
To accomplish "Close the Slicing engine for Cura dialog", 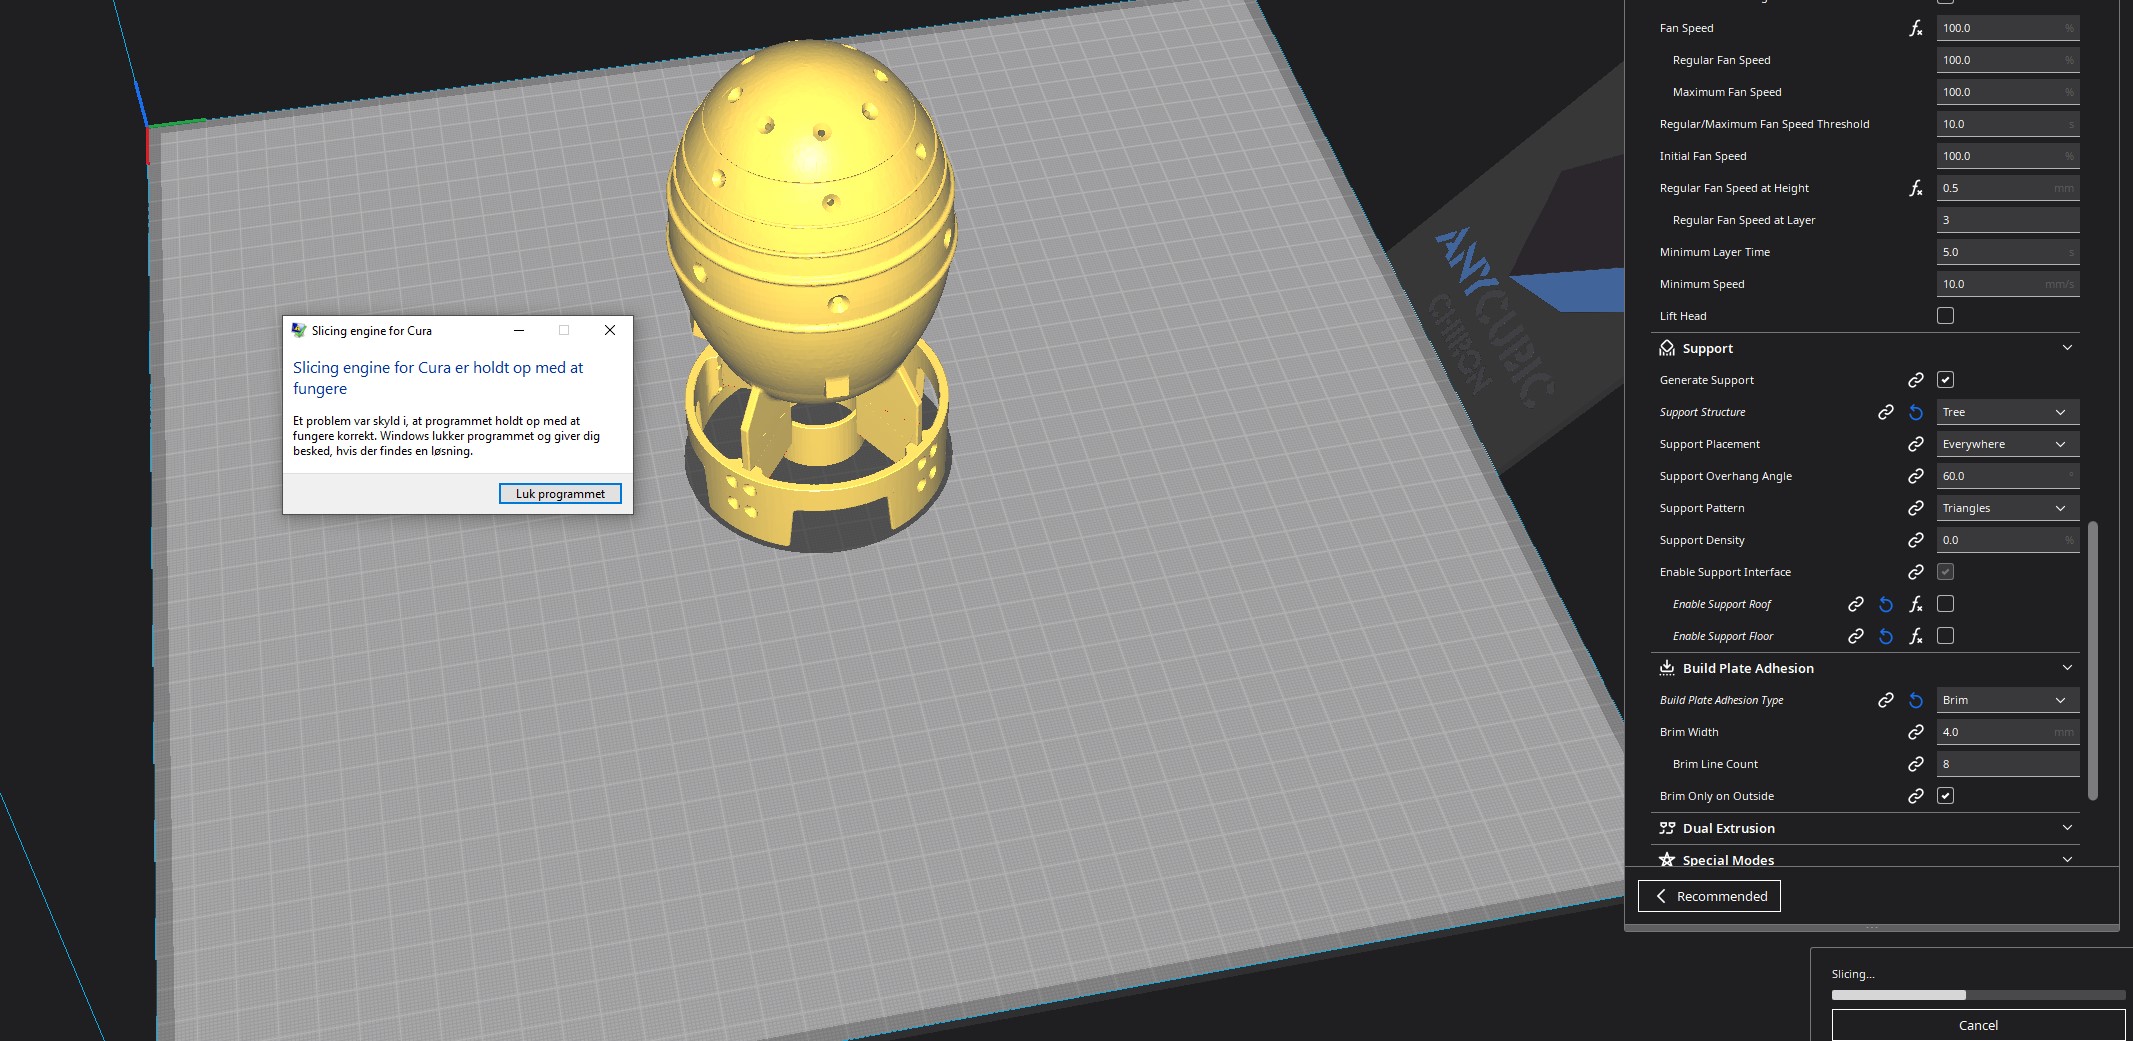I will 610,330.
